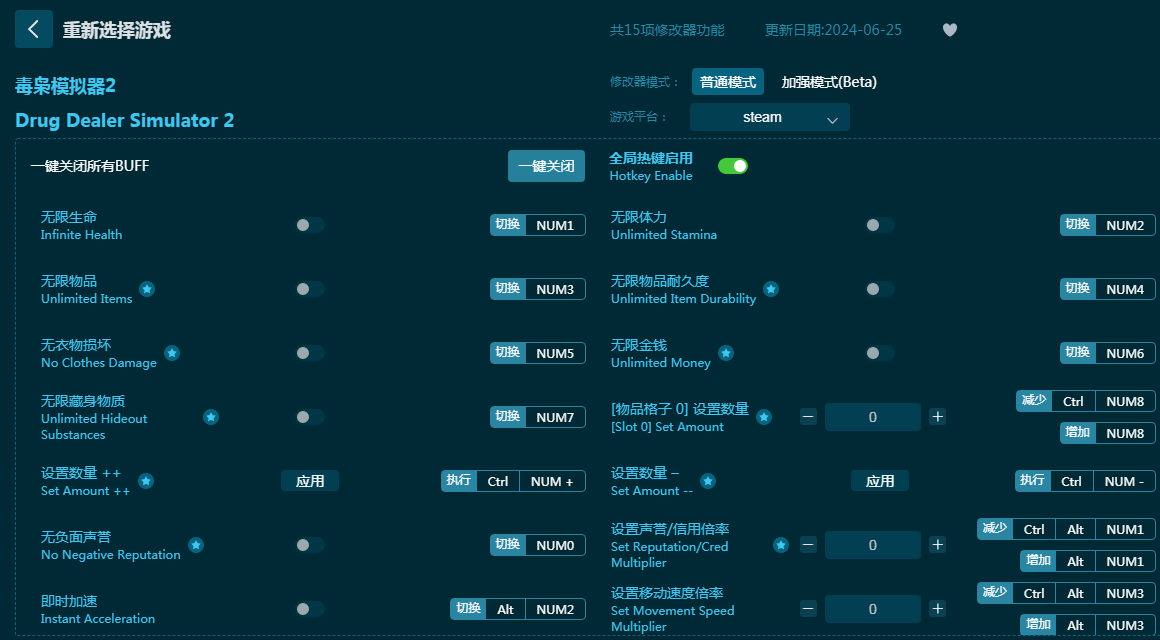This screenshot has height=640, width=1160.
Task: Click NUM + hotkey for Set Amount ++
Action: [x=552, y=481]
